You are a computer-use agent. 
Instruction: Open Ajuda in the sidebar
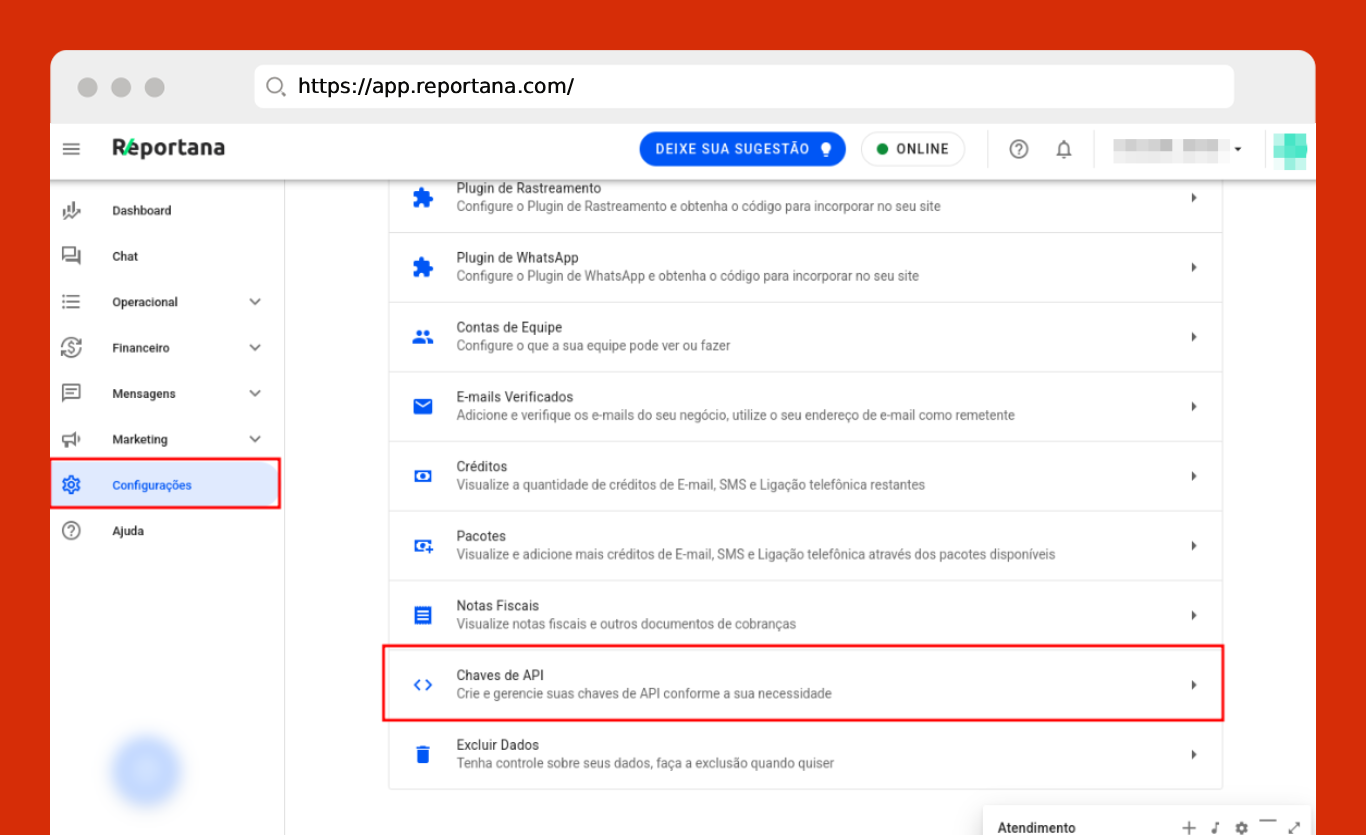click(x=128, y=531)
